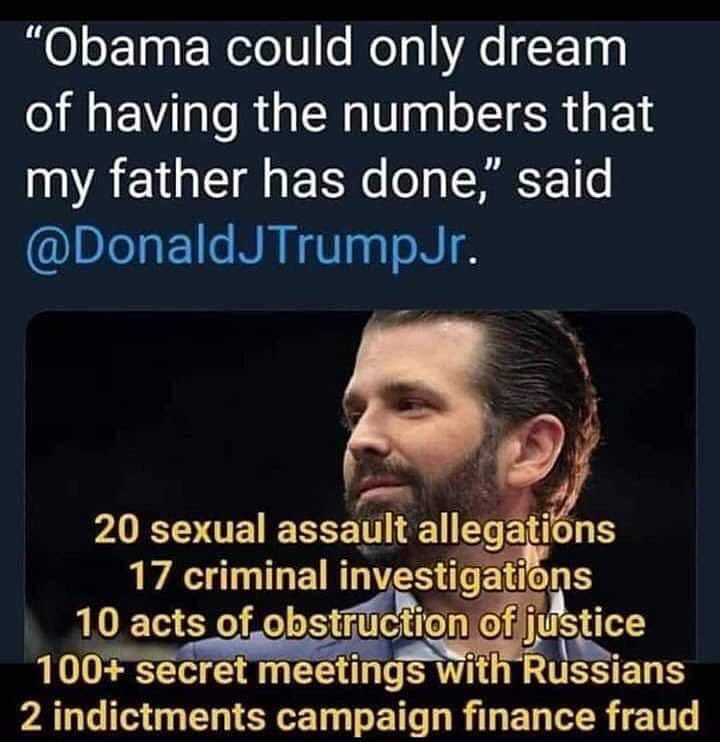Click the "100+ secret meetings with Russians" line
The width and height of the screenshot is (720, 742).
[360, 669]
